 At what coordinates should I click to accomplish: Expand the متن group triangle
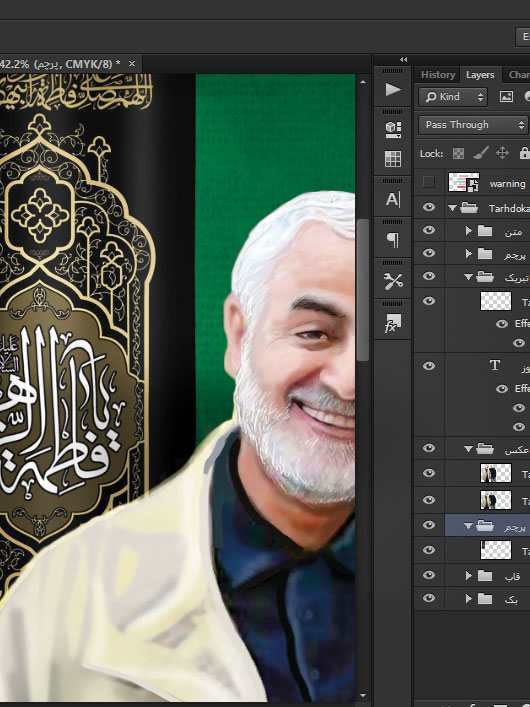[x=468, y=231]
